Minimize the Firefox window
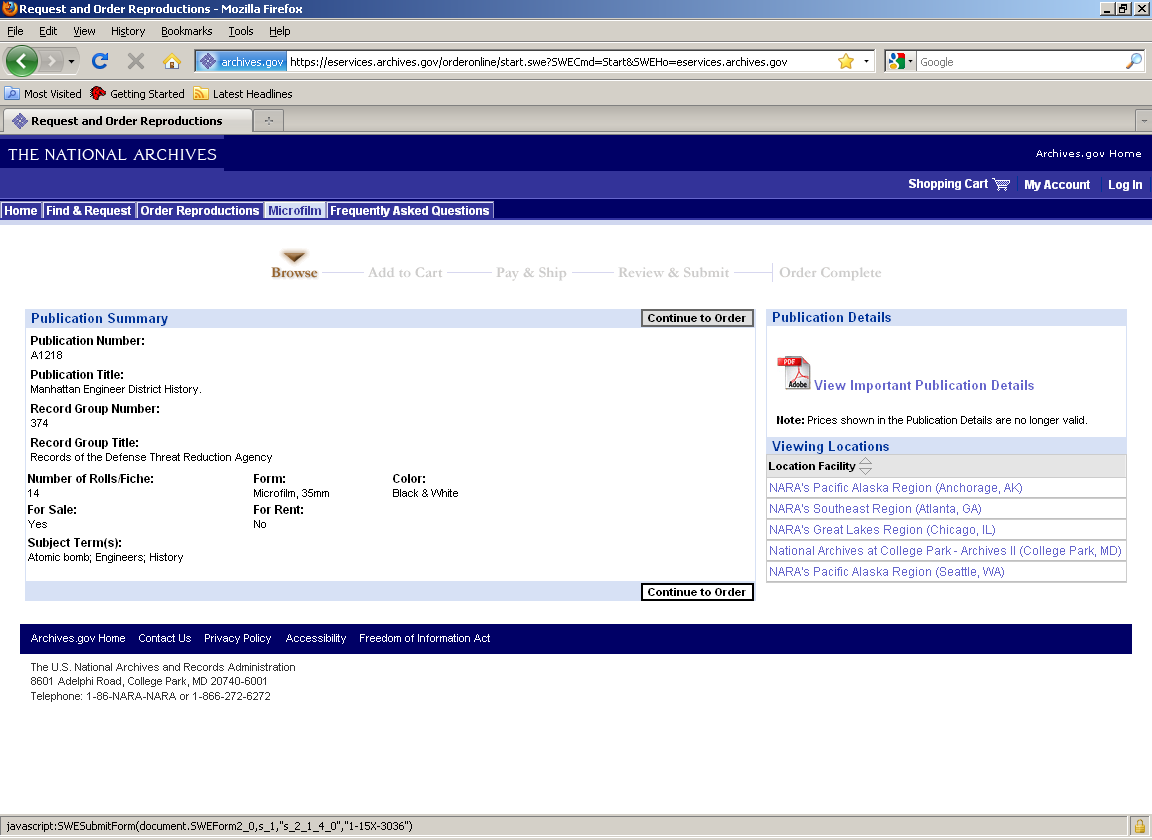Screen dimensions: 1152x840 pos(1107,9)
